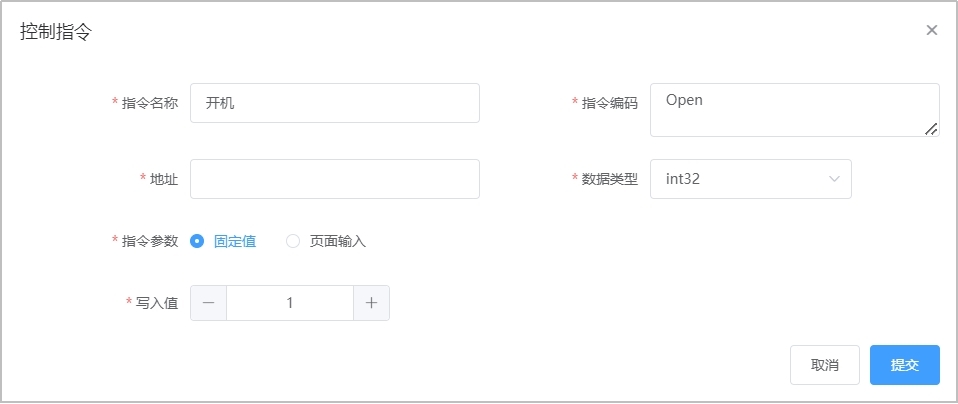958x404 pixels.
Task: Click the chevron arrow in 数据类型 select
Action: (x=834, y=179)
